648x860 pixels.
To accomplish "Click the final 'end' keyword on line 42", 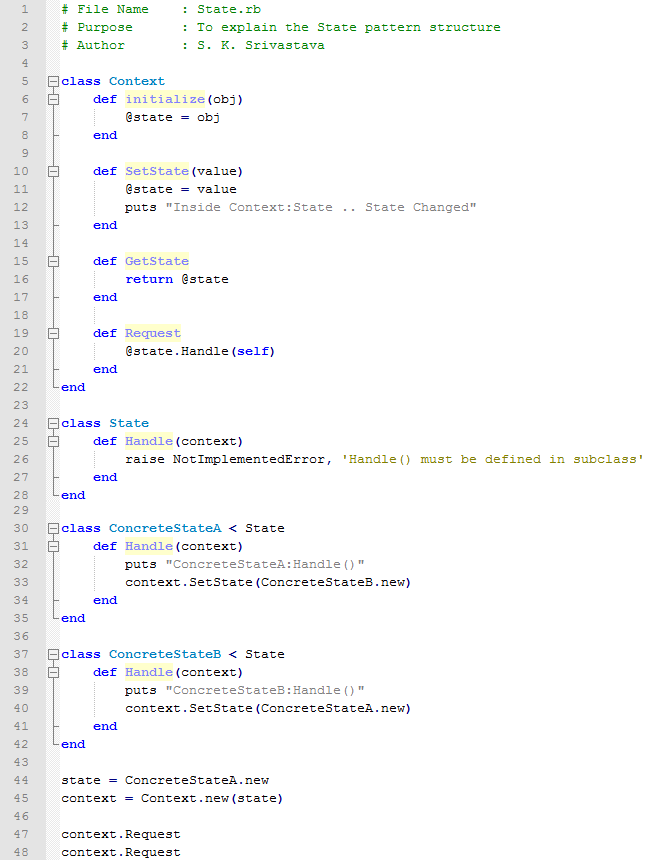I will point(73,744).
